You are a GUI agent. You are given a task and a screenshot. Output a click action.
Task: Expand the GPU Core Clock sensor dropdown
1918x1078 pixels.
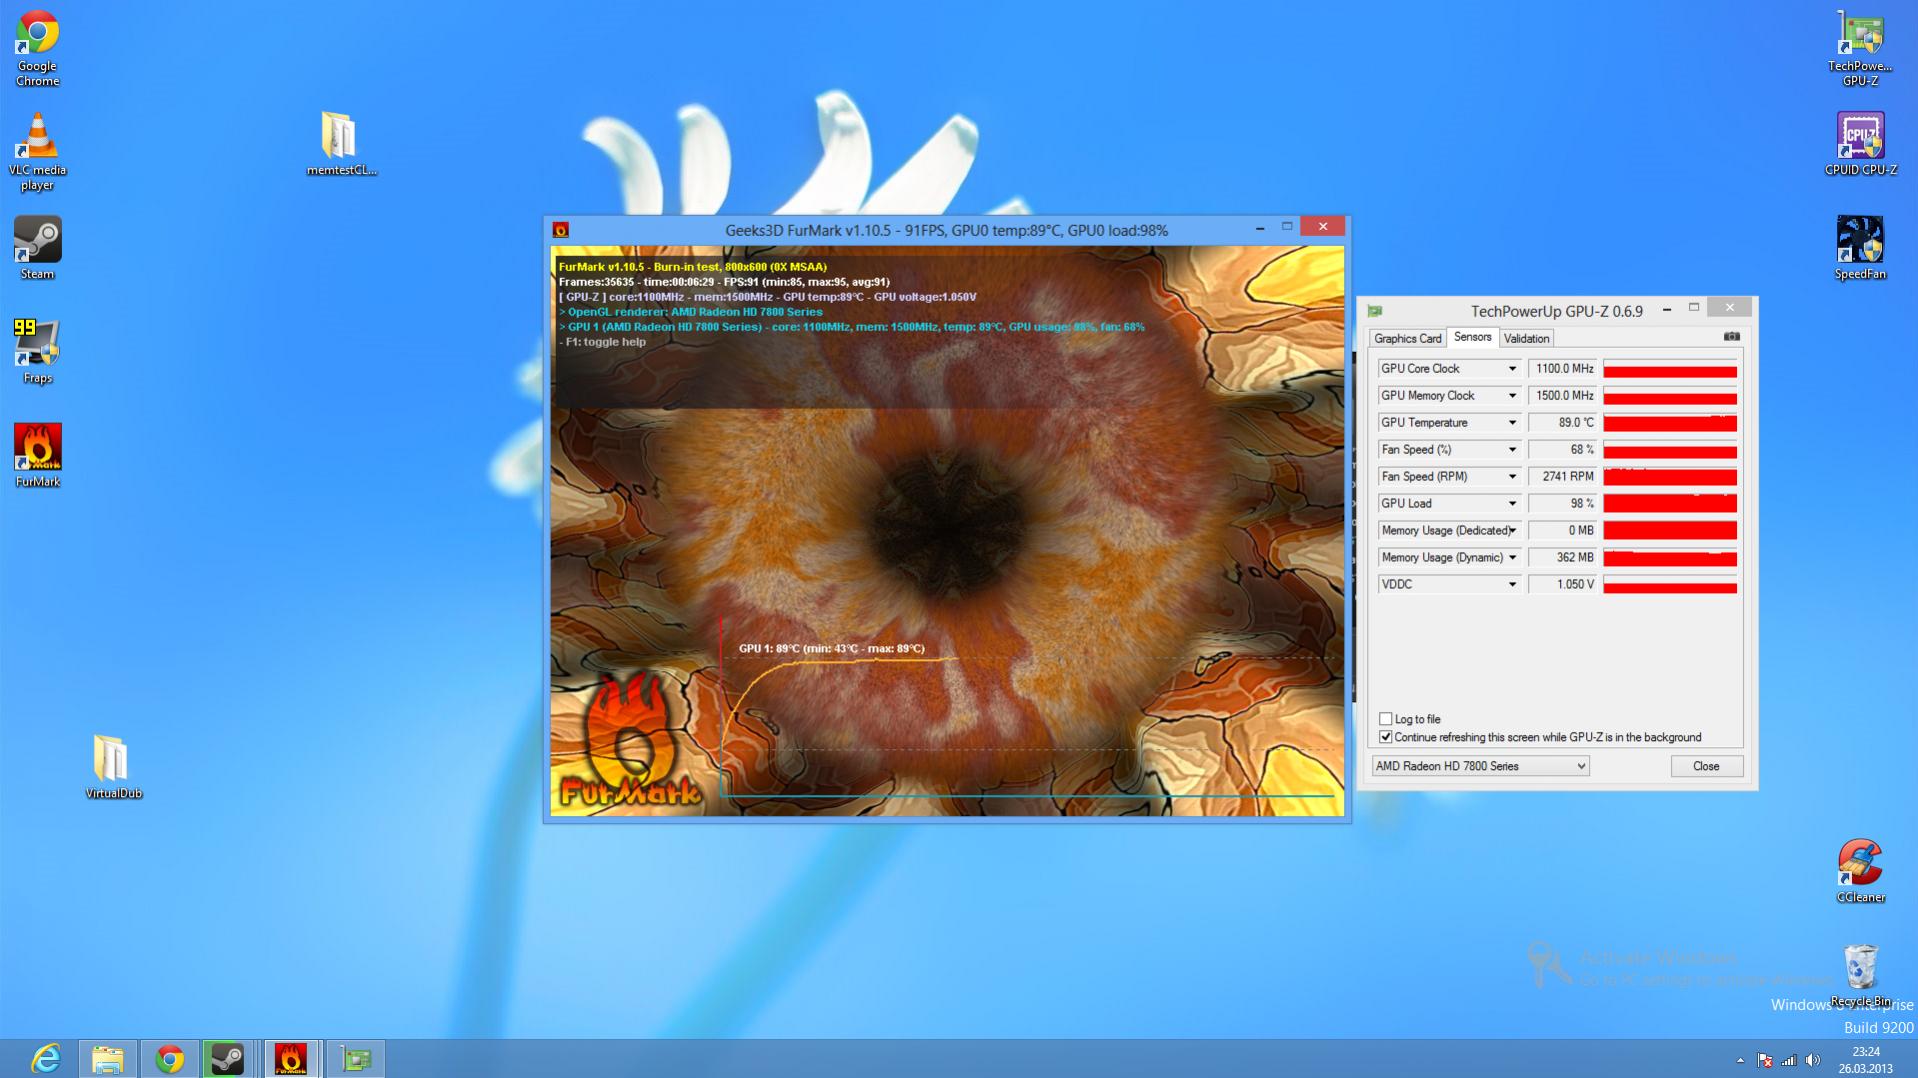1512,369
